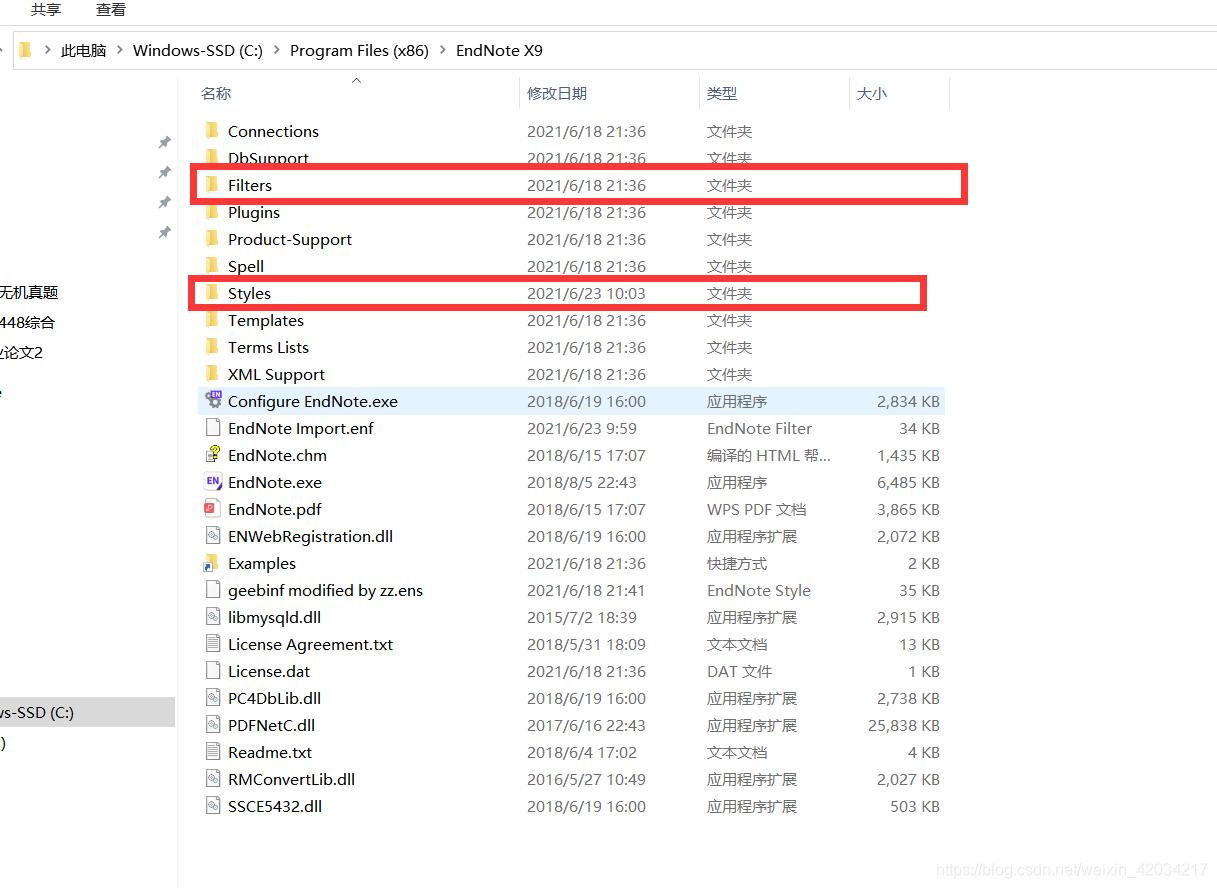1217x888 pixels.
Task: Click the 25,838 KB size value
Action: point(904,725)
